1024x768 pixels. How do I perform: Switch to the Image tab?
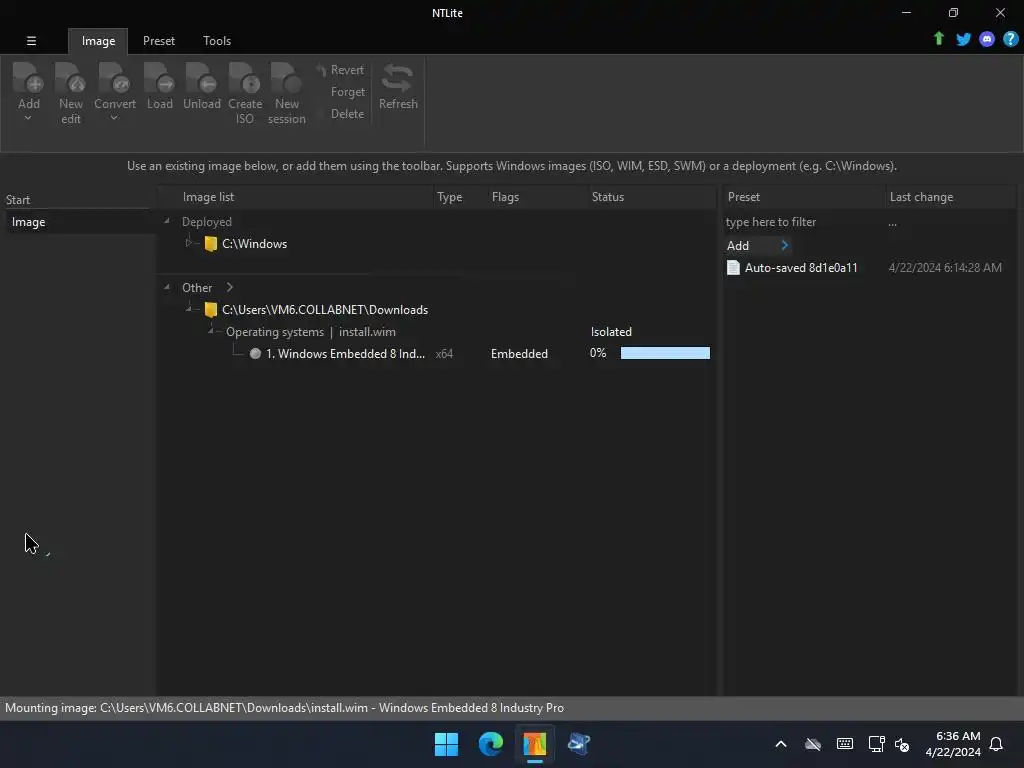tap(98, 40)
